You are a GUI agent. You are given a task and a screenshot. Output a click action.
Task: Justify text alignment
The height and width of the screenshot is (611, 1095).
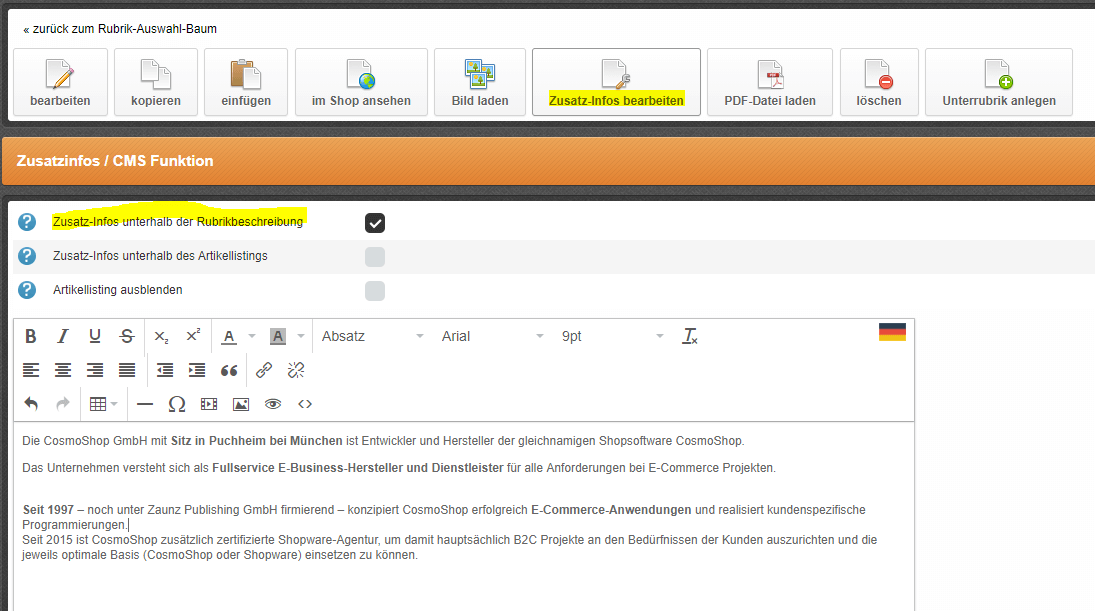click(127, 370)
